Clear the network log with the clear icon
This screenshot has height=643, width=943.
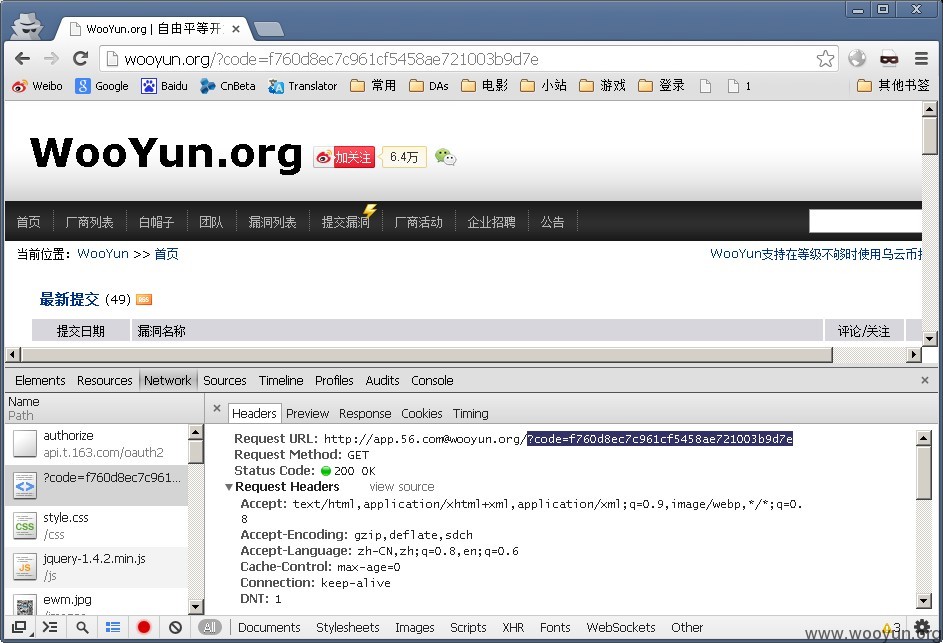coord(175,627)
